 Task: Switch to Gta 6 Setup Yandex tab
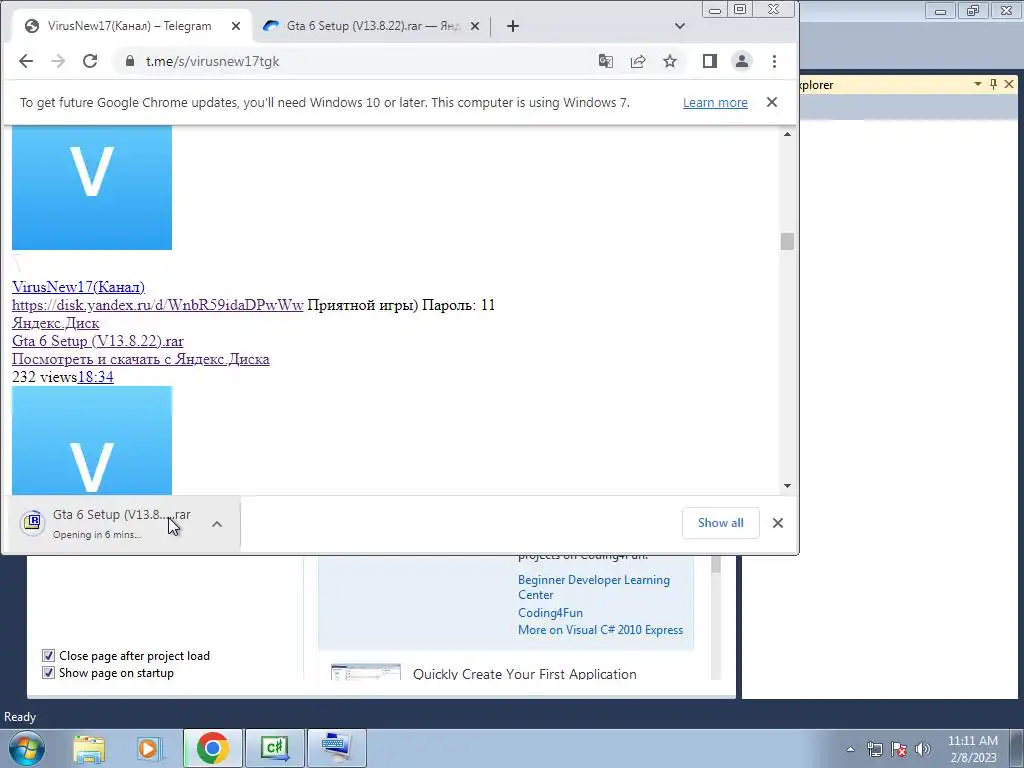click(372, 26)
